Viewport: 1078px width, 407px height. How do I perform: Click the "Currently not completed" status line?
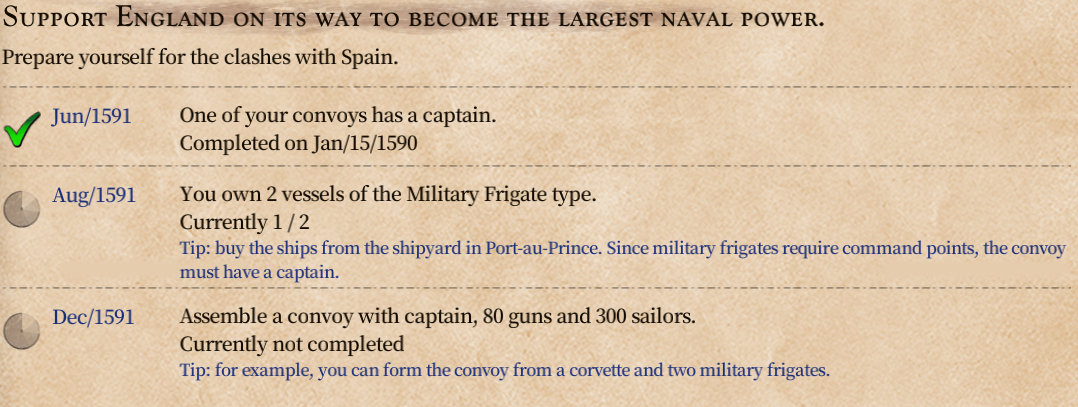coord(291,344)
